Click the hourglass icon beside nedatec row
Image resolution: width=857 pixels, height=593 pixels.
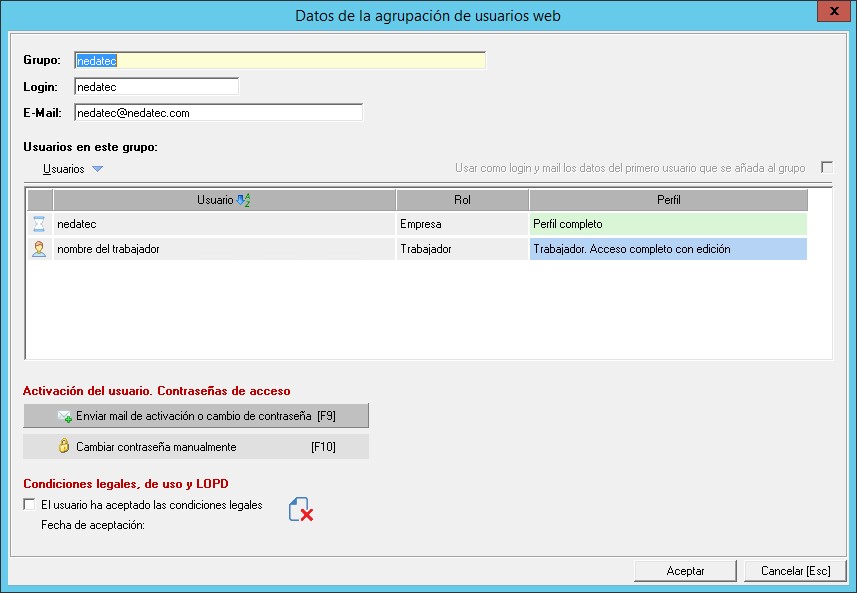click(x=39, y=224)
